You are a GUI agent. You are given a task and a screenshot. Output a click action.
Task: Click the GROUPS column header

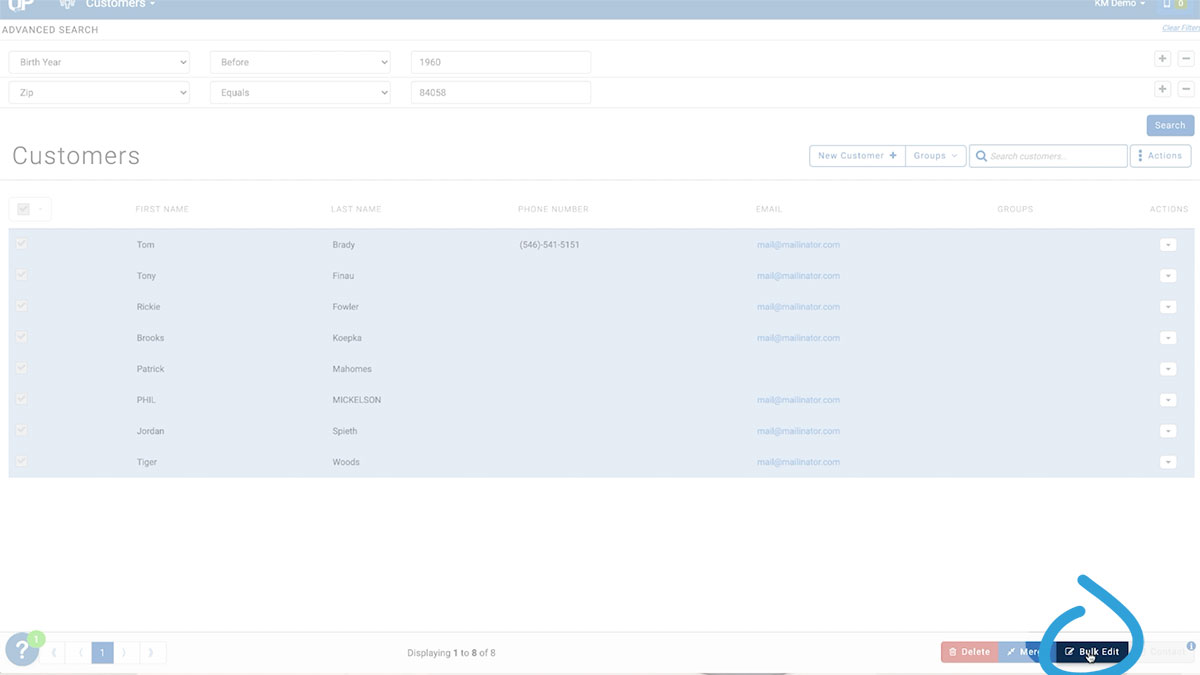[x=1015, y=209]
